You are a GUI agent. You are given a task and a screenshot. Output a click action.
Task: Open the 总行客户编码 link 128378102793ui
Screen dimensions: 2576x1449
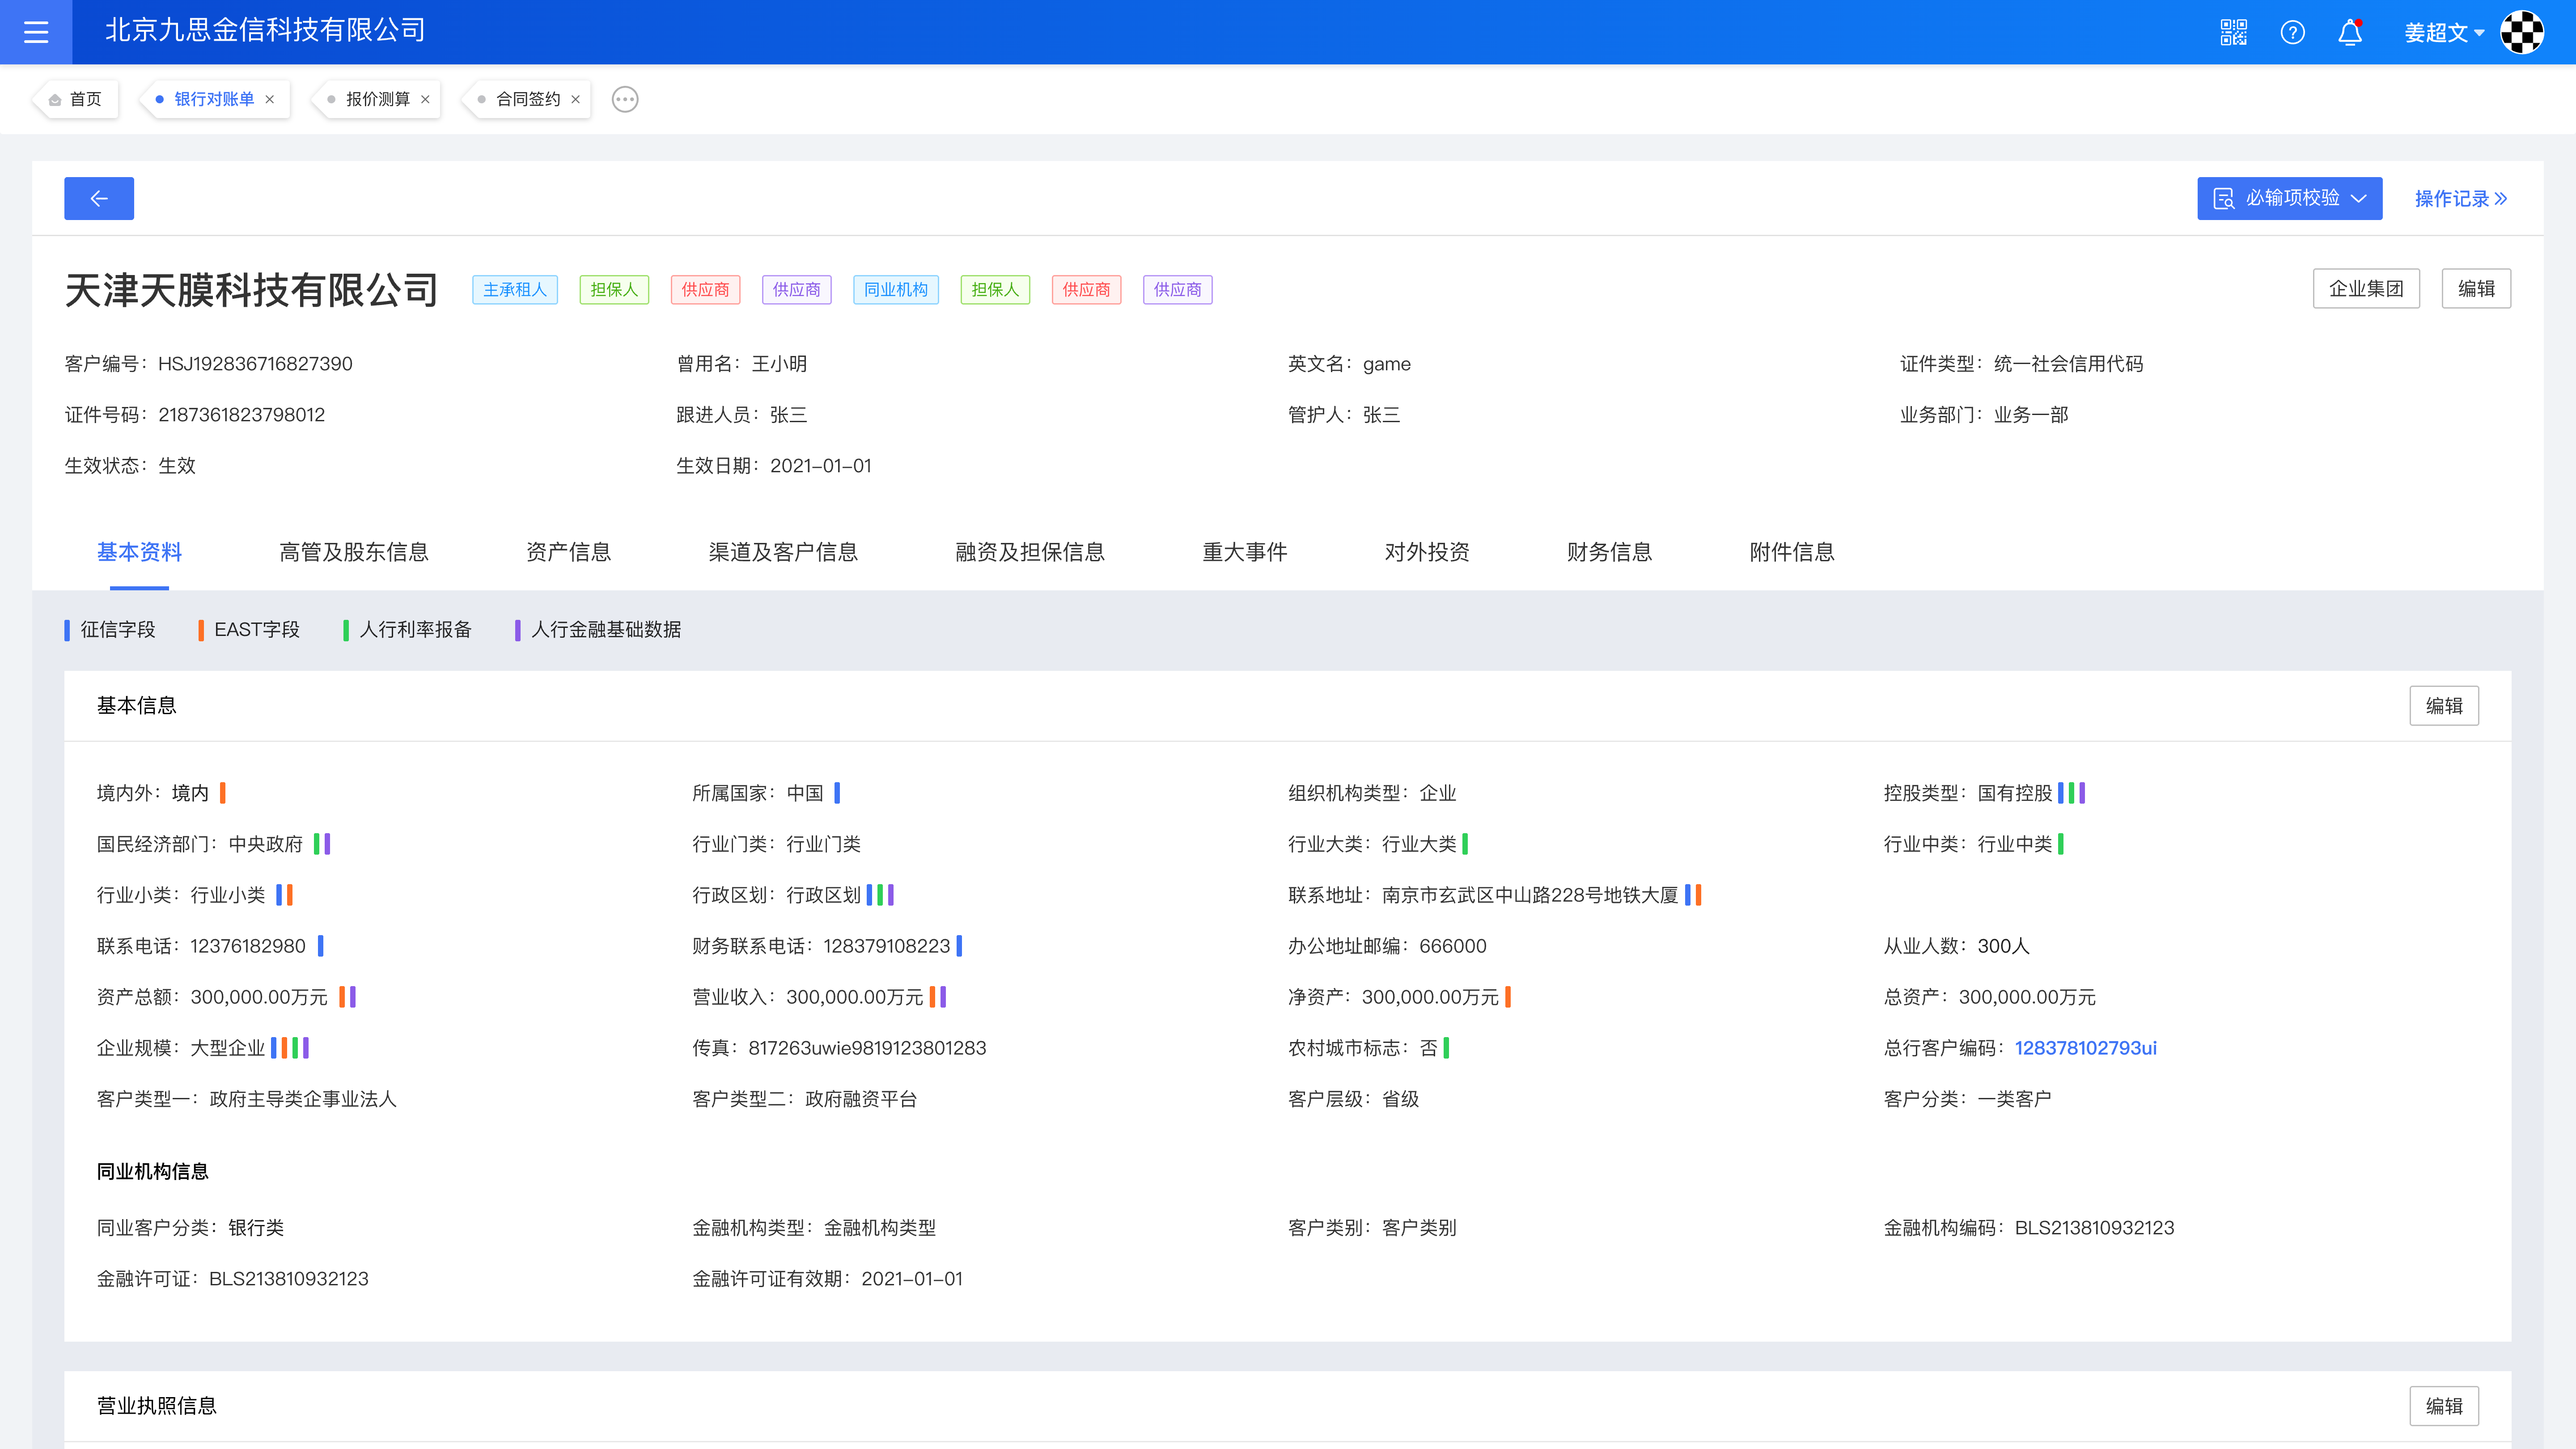(2085, 1048)
